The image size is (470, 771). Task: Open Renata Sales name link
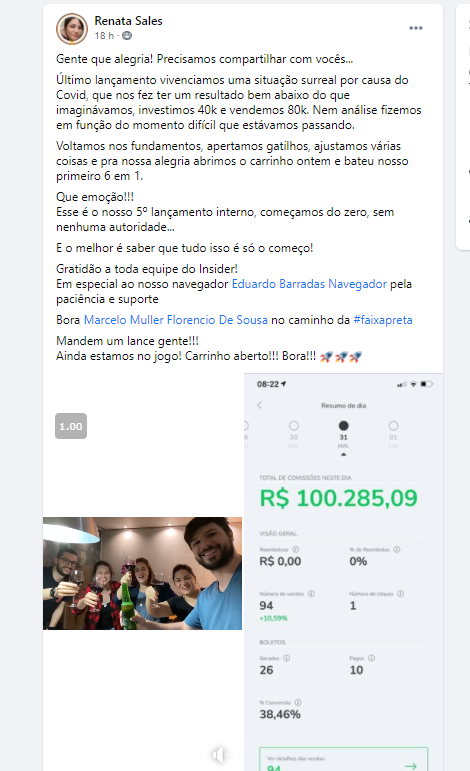click(x=128, y=21)
